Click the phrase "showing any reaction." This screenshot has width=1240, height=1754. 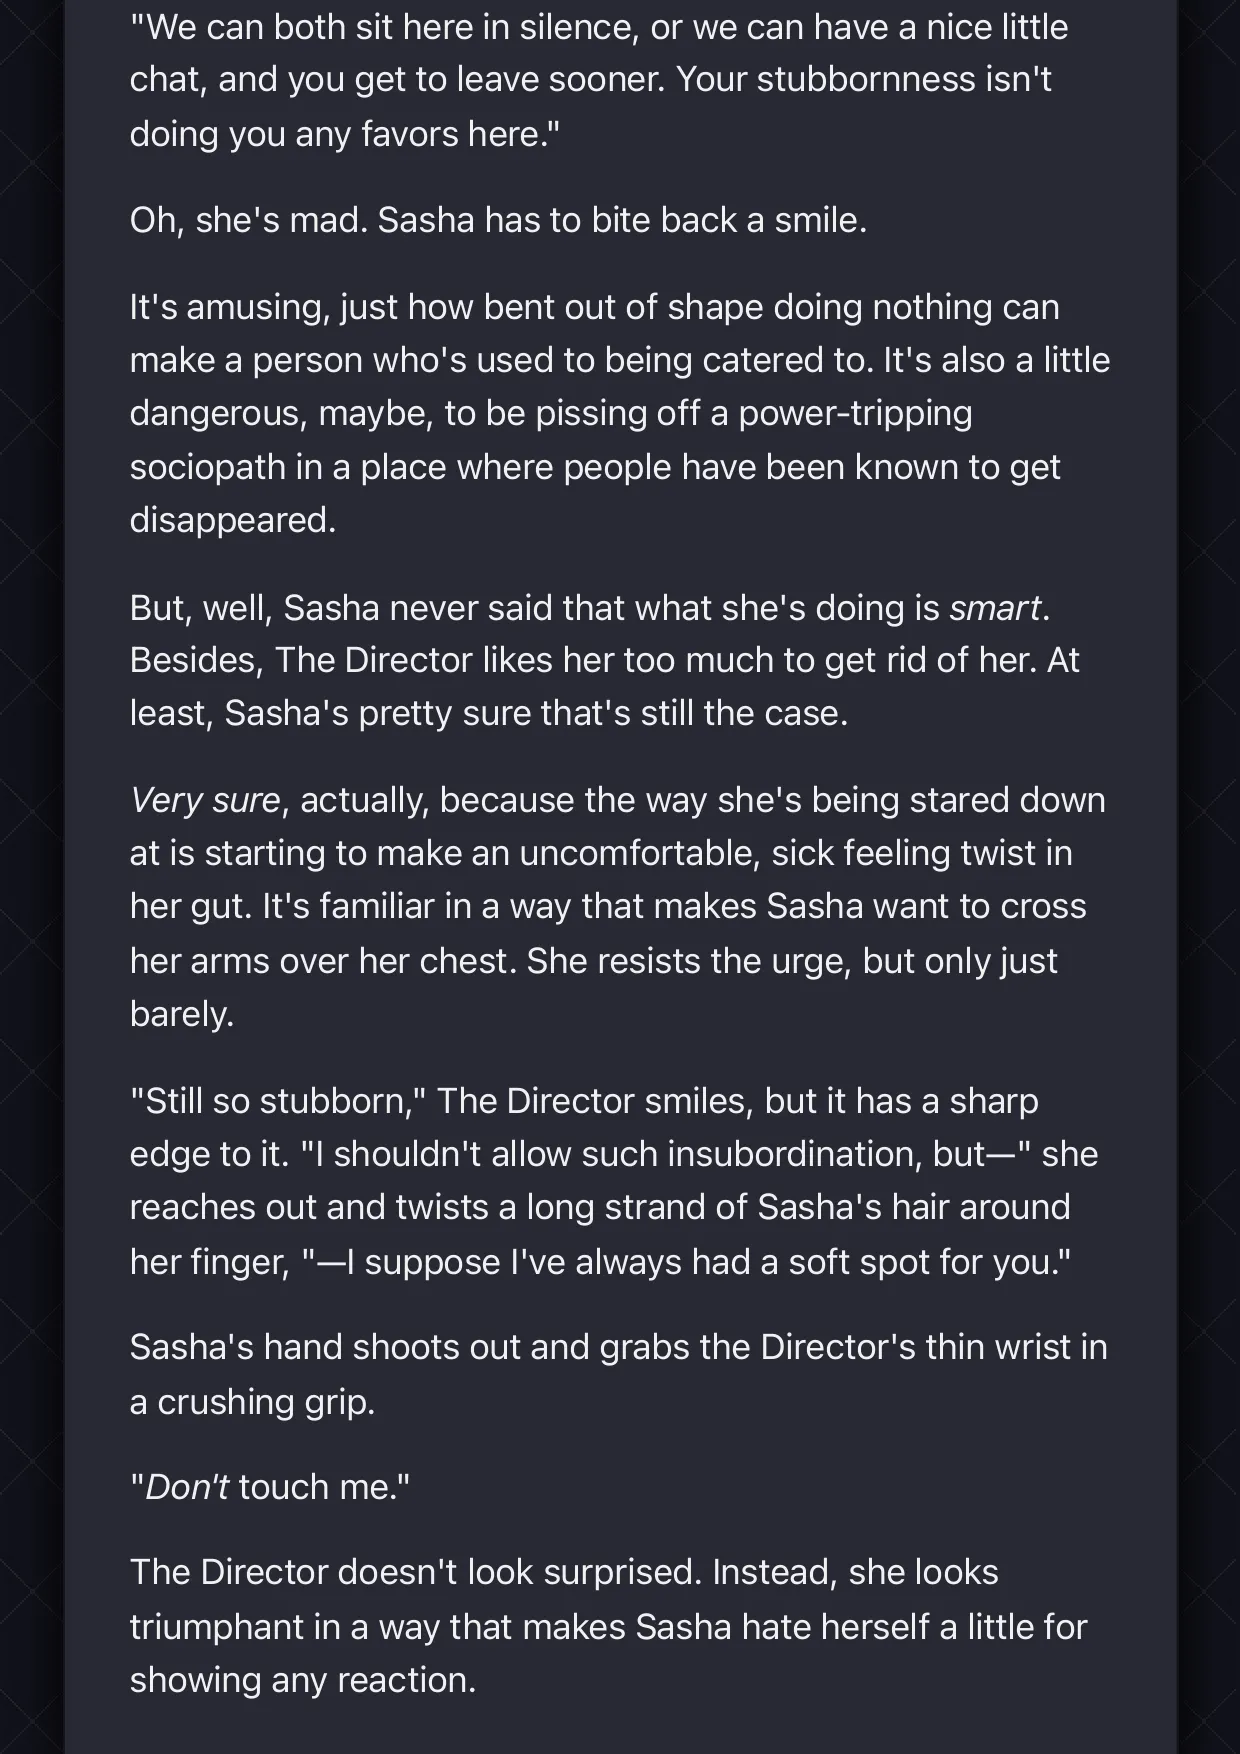[x=303, y=1680]
